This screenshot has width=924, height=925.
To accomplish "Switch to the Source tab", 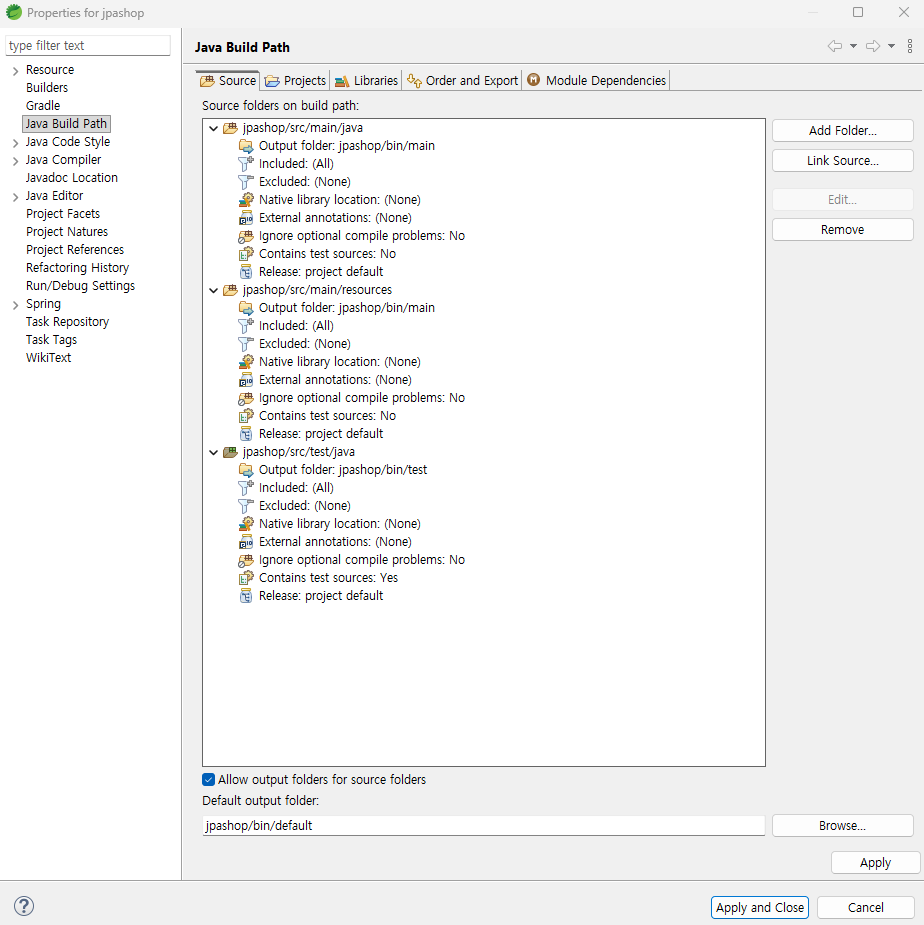I will point(228,80).
